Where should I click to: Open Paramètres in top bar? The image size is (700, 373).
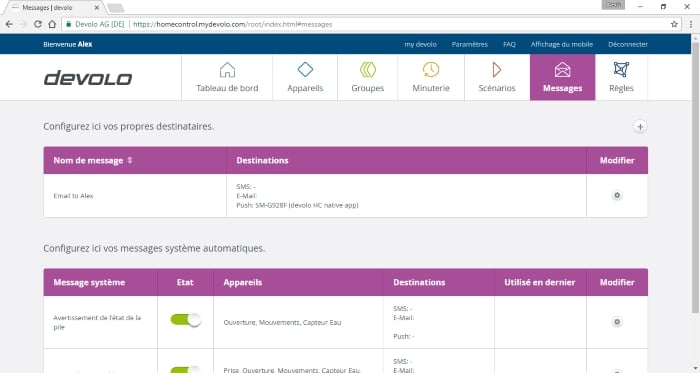tap(470, 44)
